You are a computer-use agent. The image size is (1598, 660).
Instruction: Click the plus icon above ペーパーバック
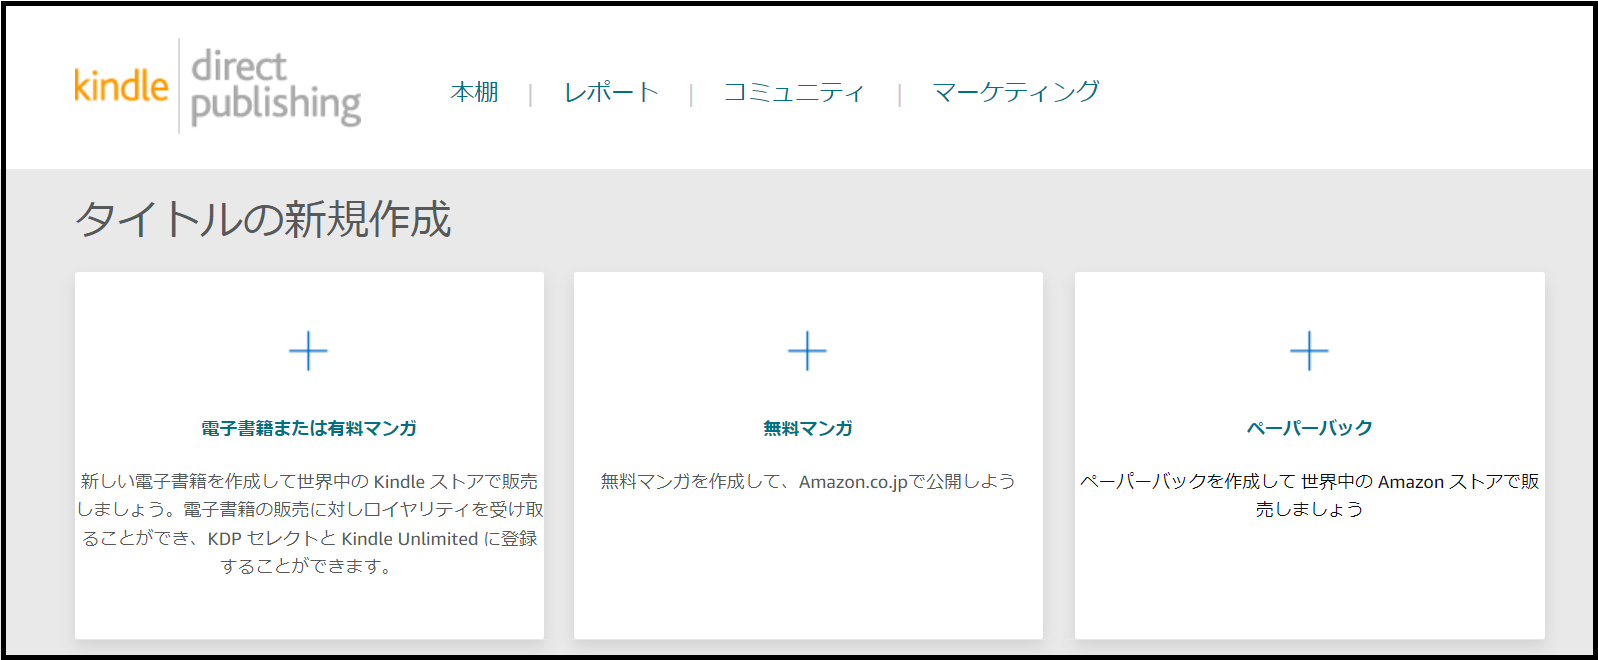(x=1309, y=351)
